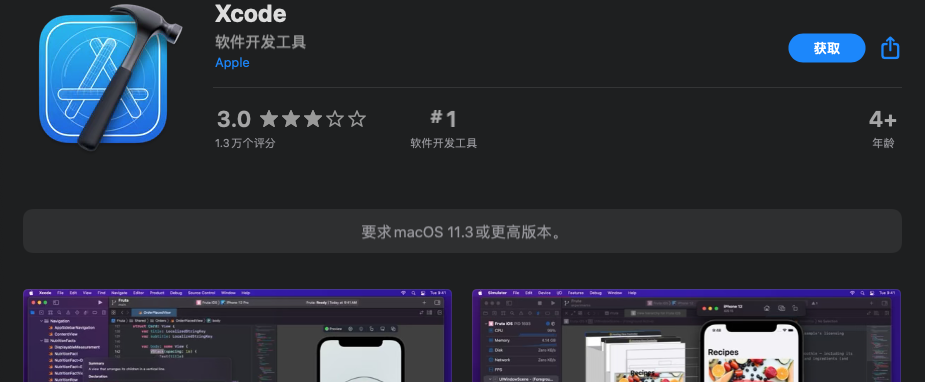
Task: Click the Xcode app title
Action: tap(251, 14)
